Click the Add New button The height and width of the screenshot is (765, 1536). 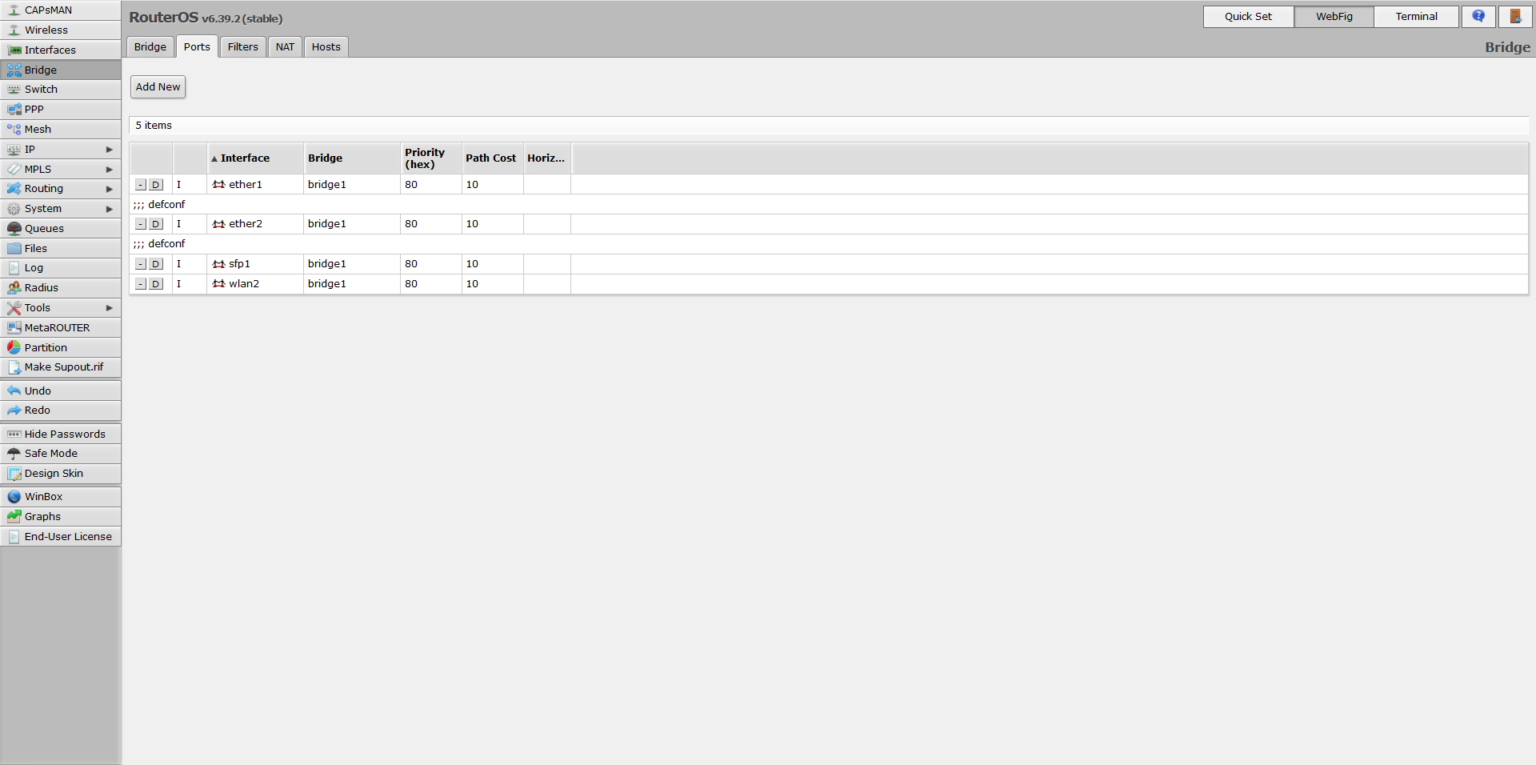(x=157, y=86)
